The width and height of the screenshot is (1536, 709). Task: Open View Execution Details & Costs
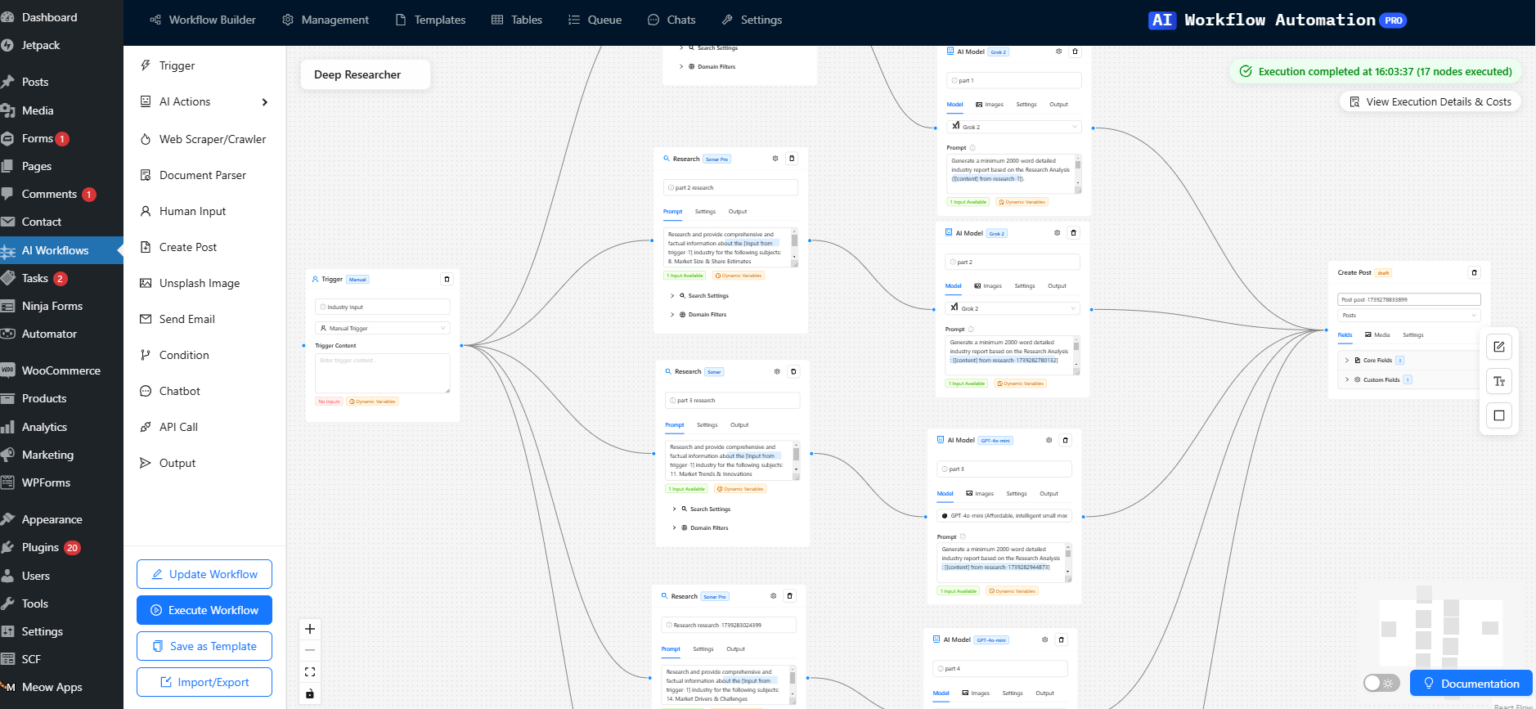tap(1430, 102)
